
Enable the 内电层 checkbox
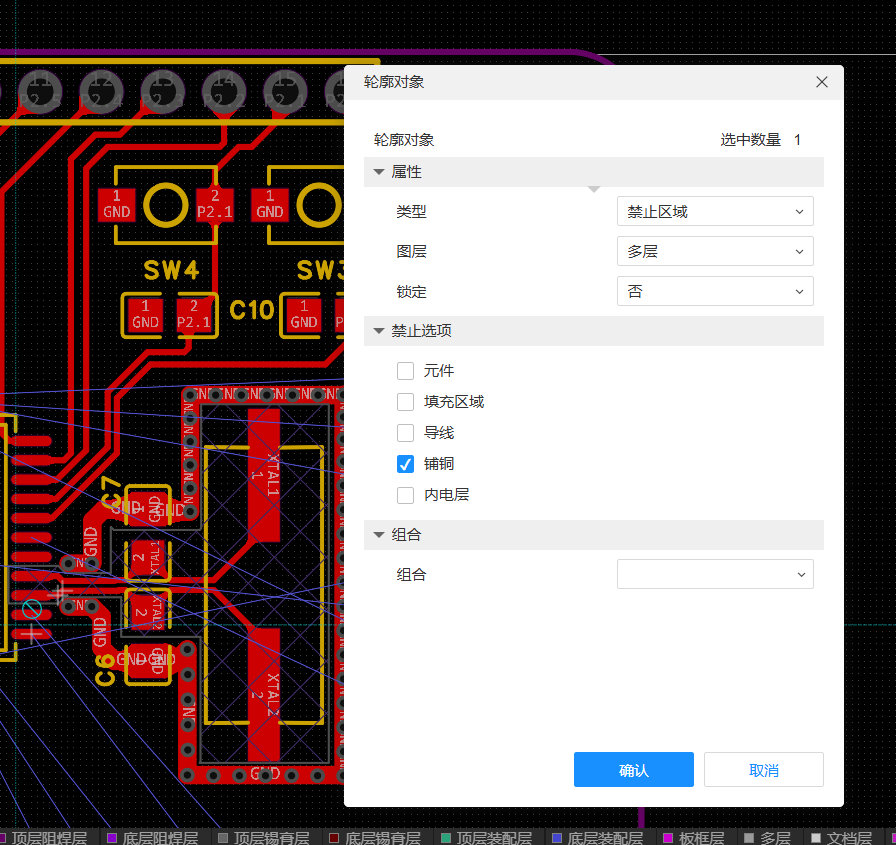click(x=405, y=495)
